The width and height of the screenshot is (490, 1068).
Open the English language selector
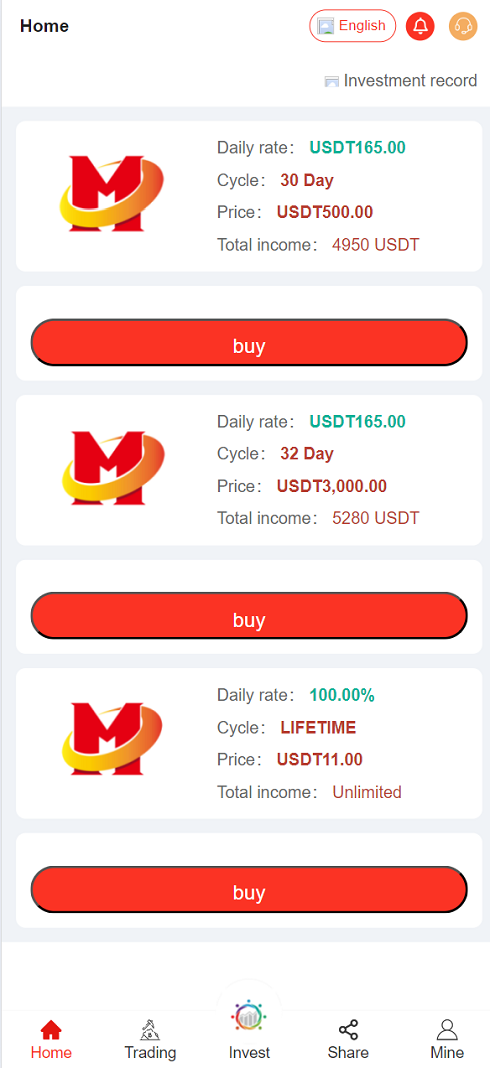[352, 26]
